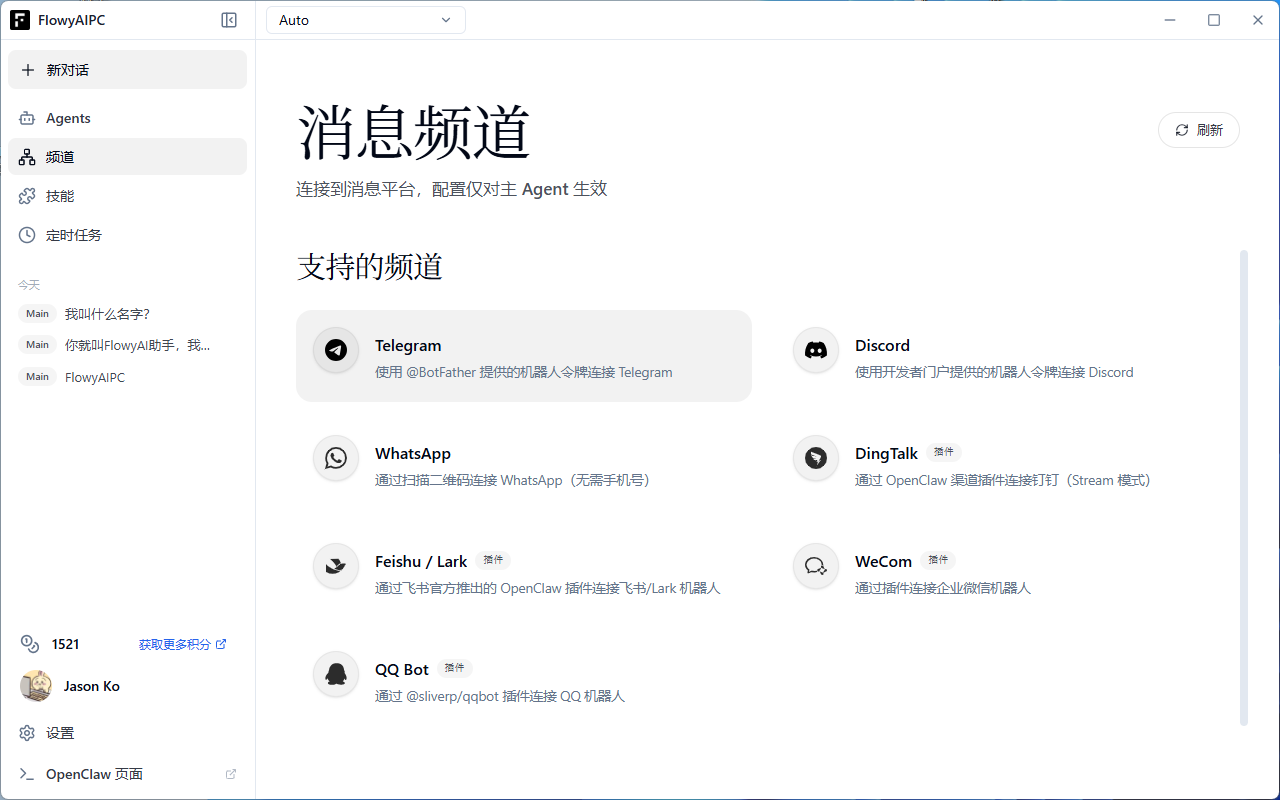Click the Feishu / Lark bird icon
Viewport: 1280px width, 800px height.
tap(336, 566)
